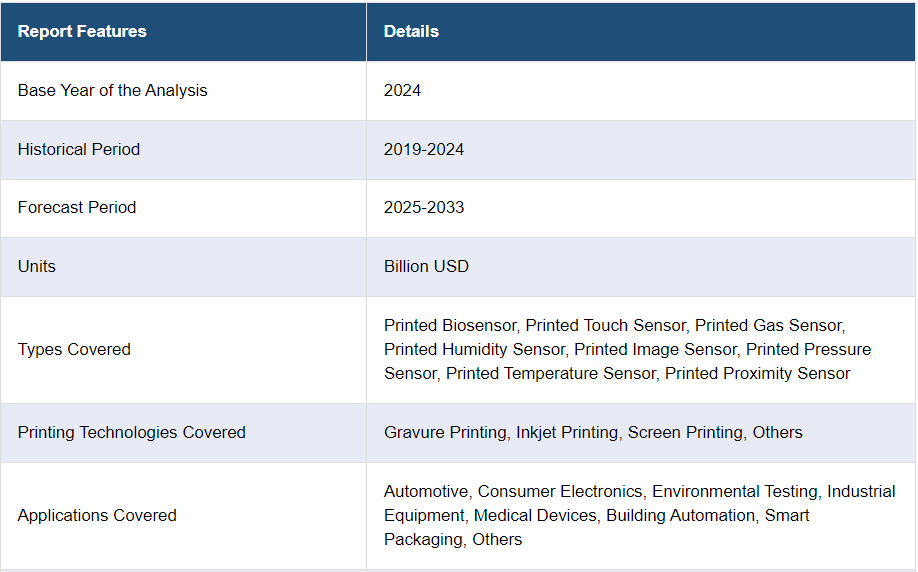Image resolution: width=918 pixels, height=572 pixels.
Task: Click the Billion USD value
Action: tap(426, 266)
